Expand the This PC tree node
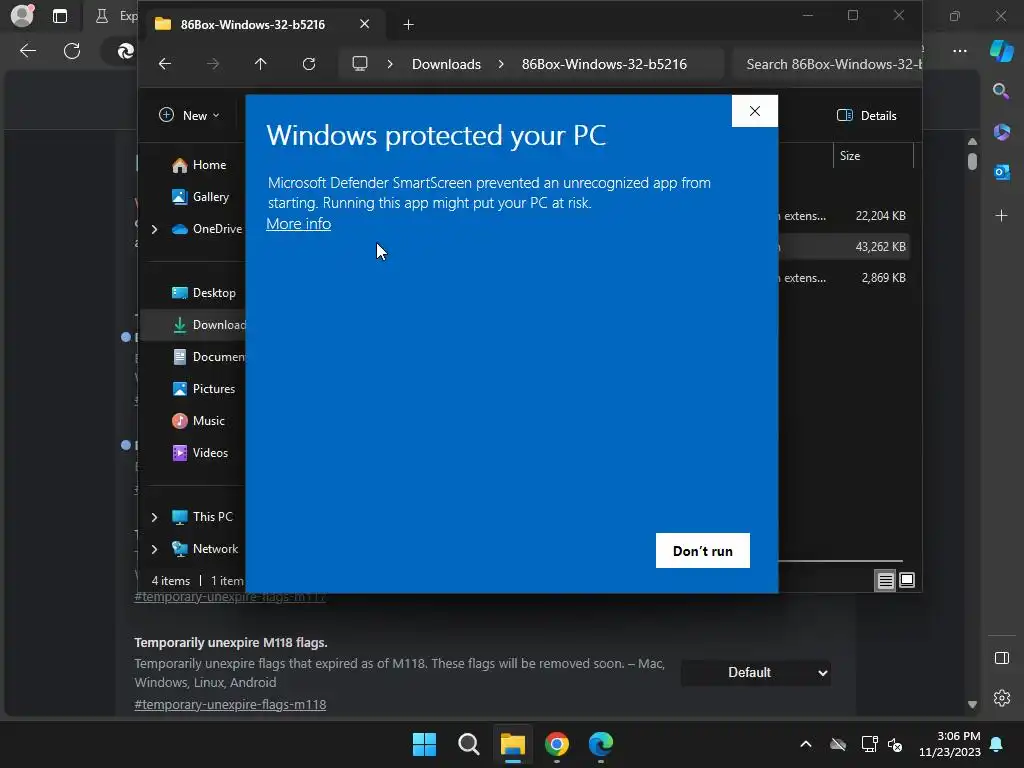Viewport: 1024px width, 768px height. click(154, 517)
